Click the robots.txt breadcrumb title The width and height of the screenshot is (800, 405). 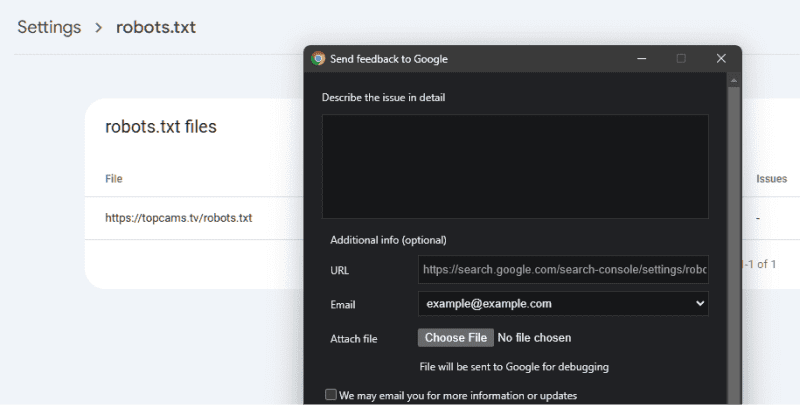(x=156, y=27)
